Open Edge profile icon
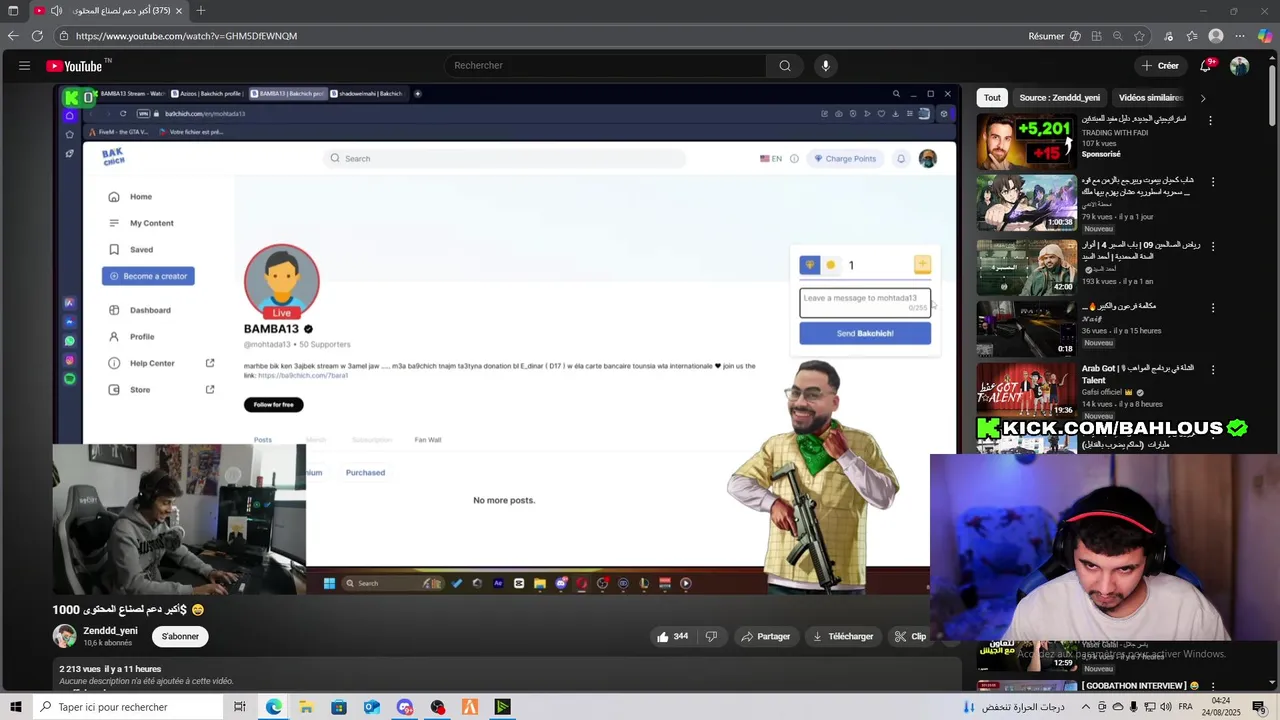 click(x=1216, y=36)
